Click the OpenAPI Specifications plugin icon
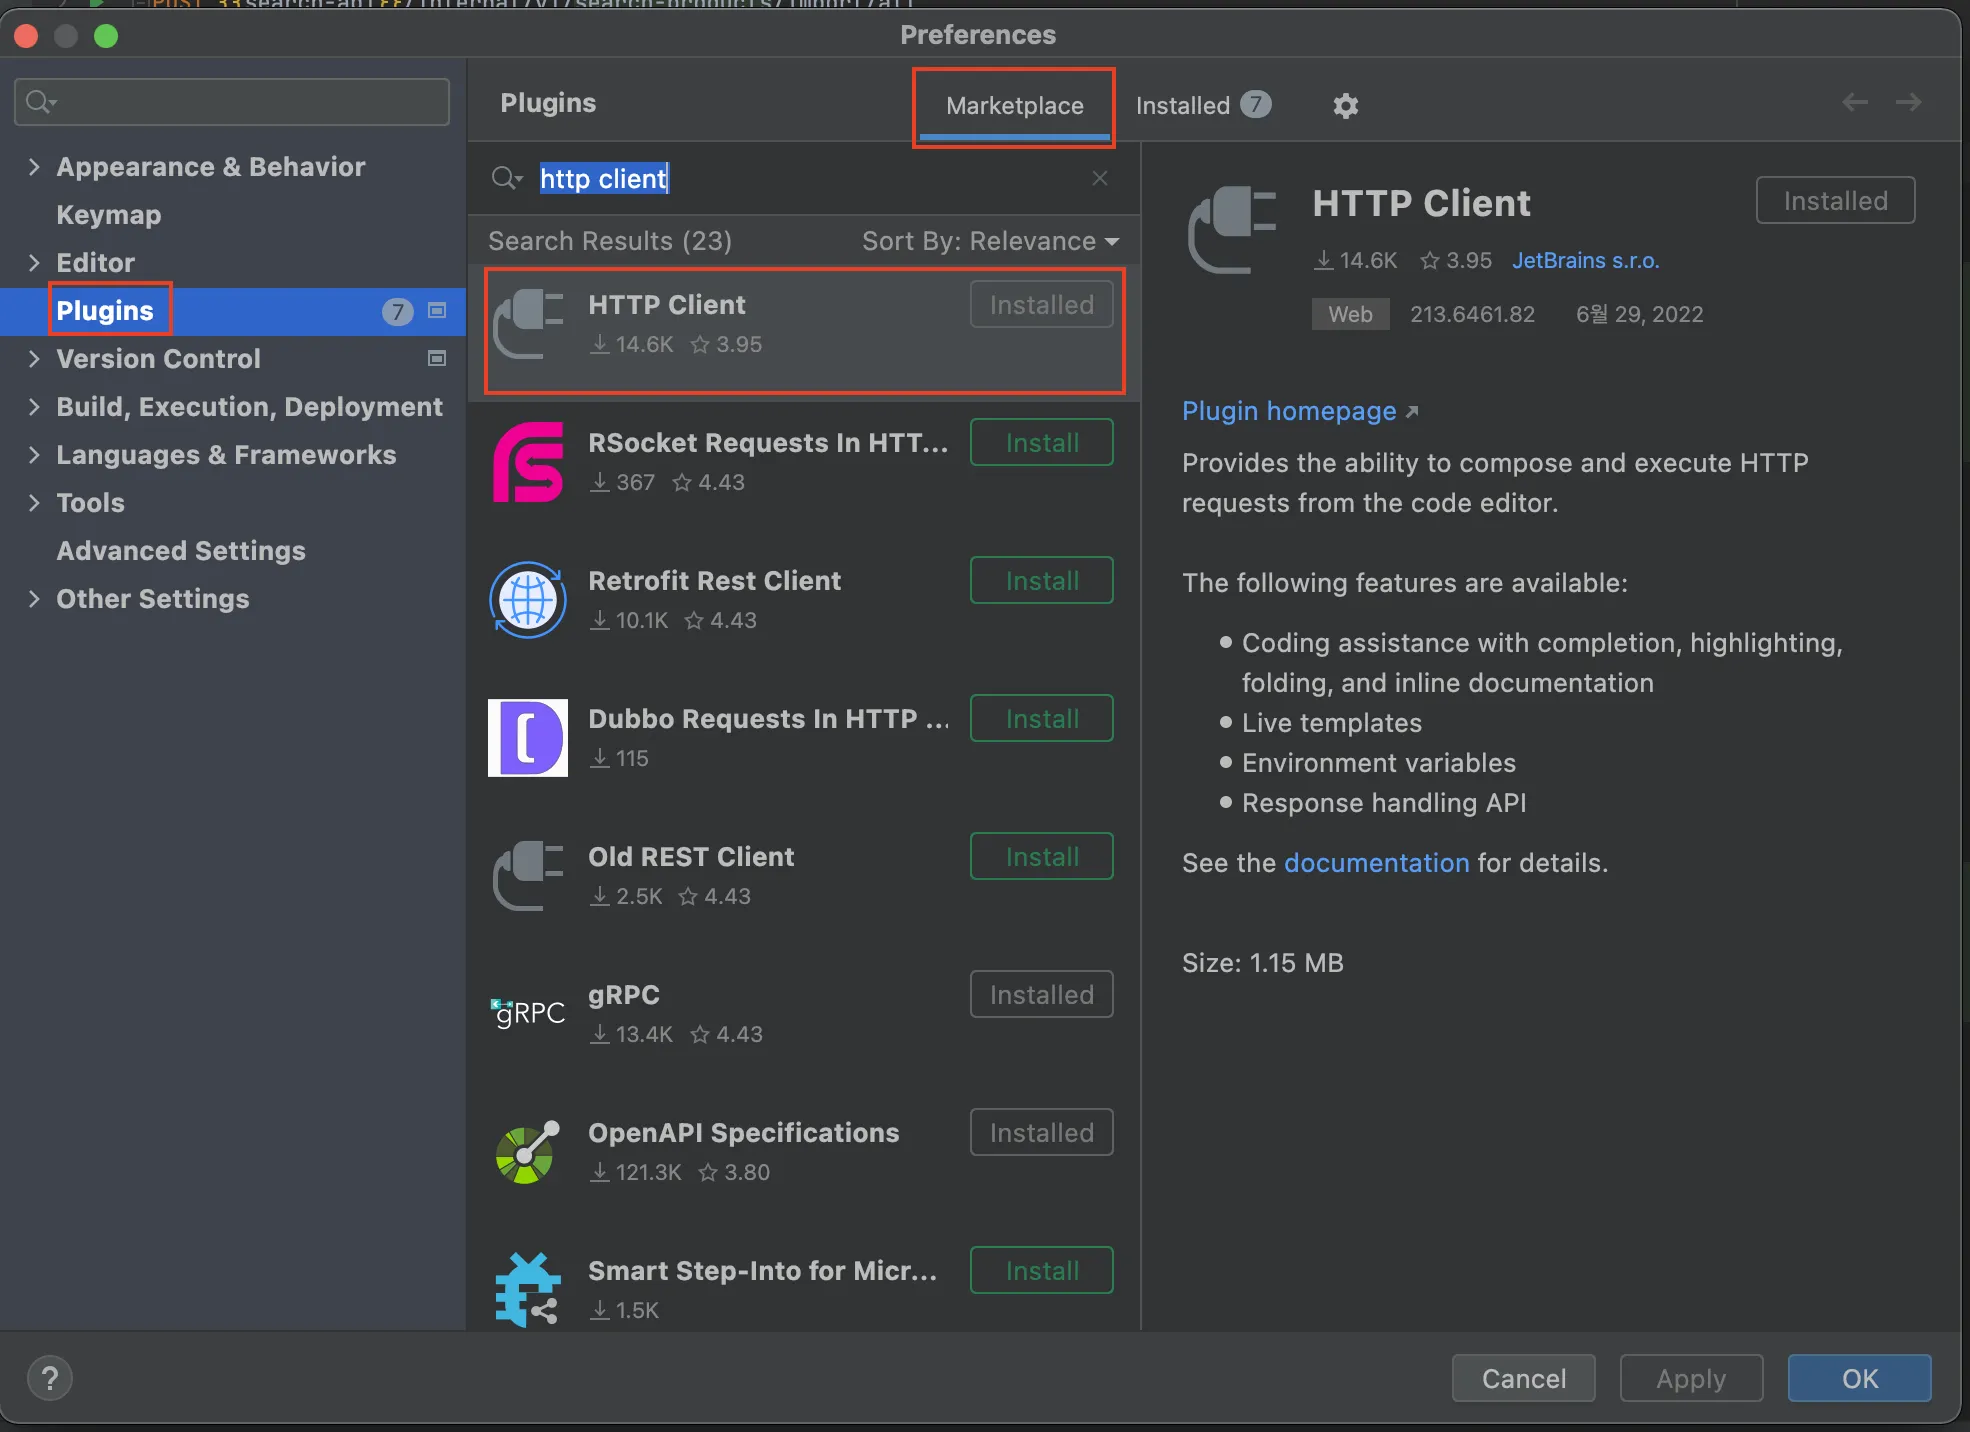 527,1152
